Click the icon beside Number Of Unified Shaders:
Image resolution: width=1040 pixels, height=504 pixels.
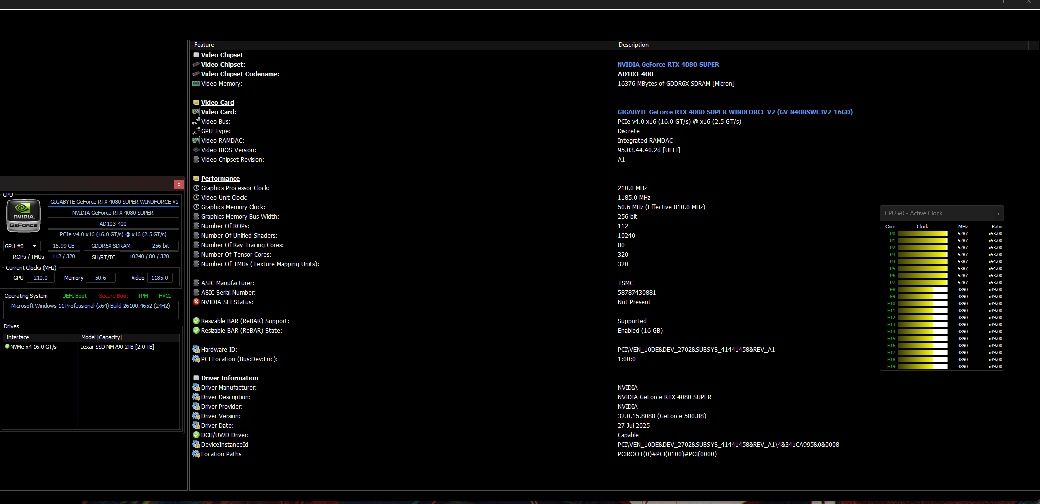click(x=196, y=235)
